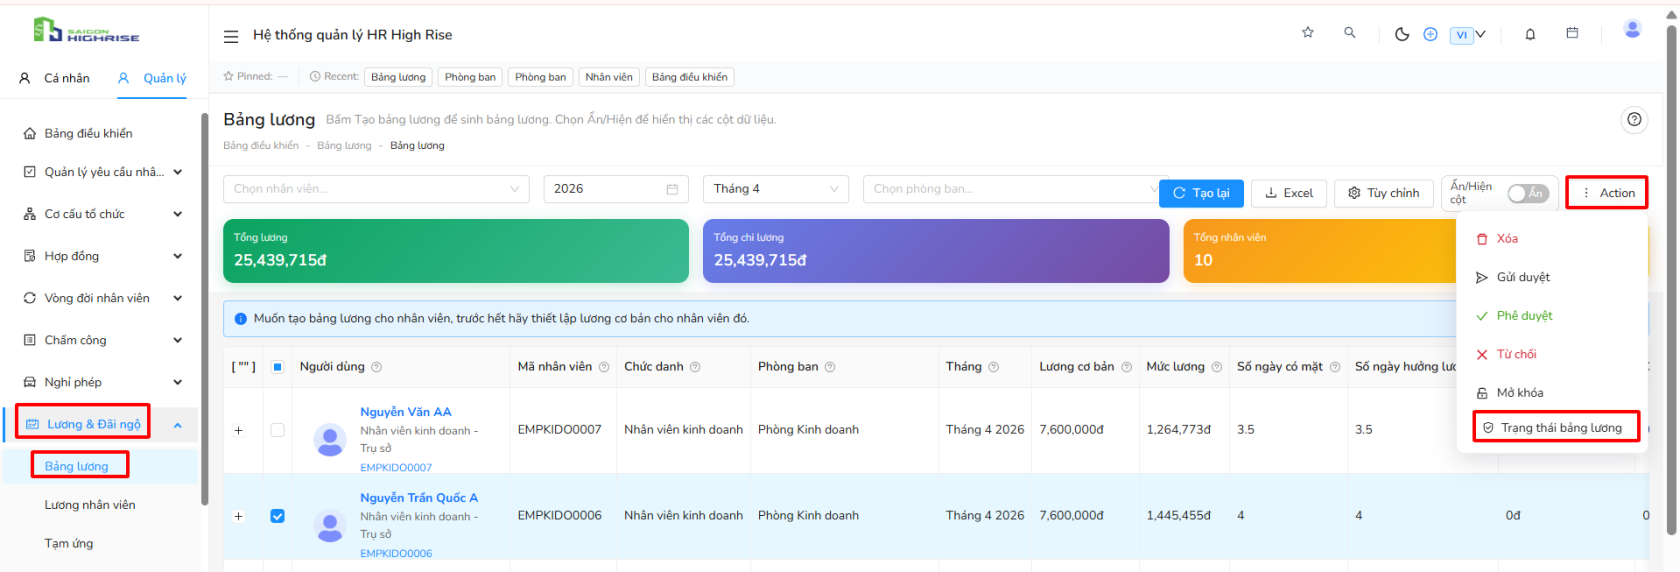Click info icon beside Chức danh column
Screen dimensions: 1680x572
tap(695, 367)
